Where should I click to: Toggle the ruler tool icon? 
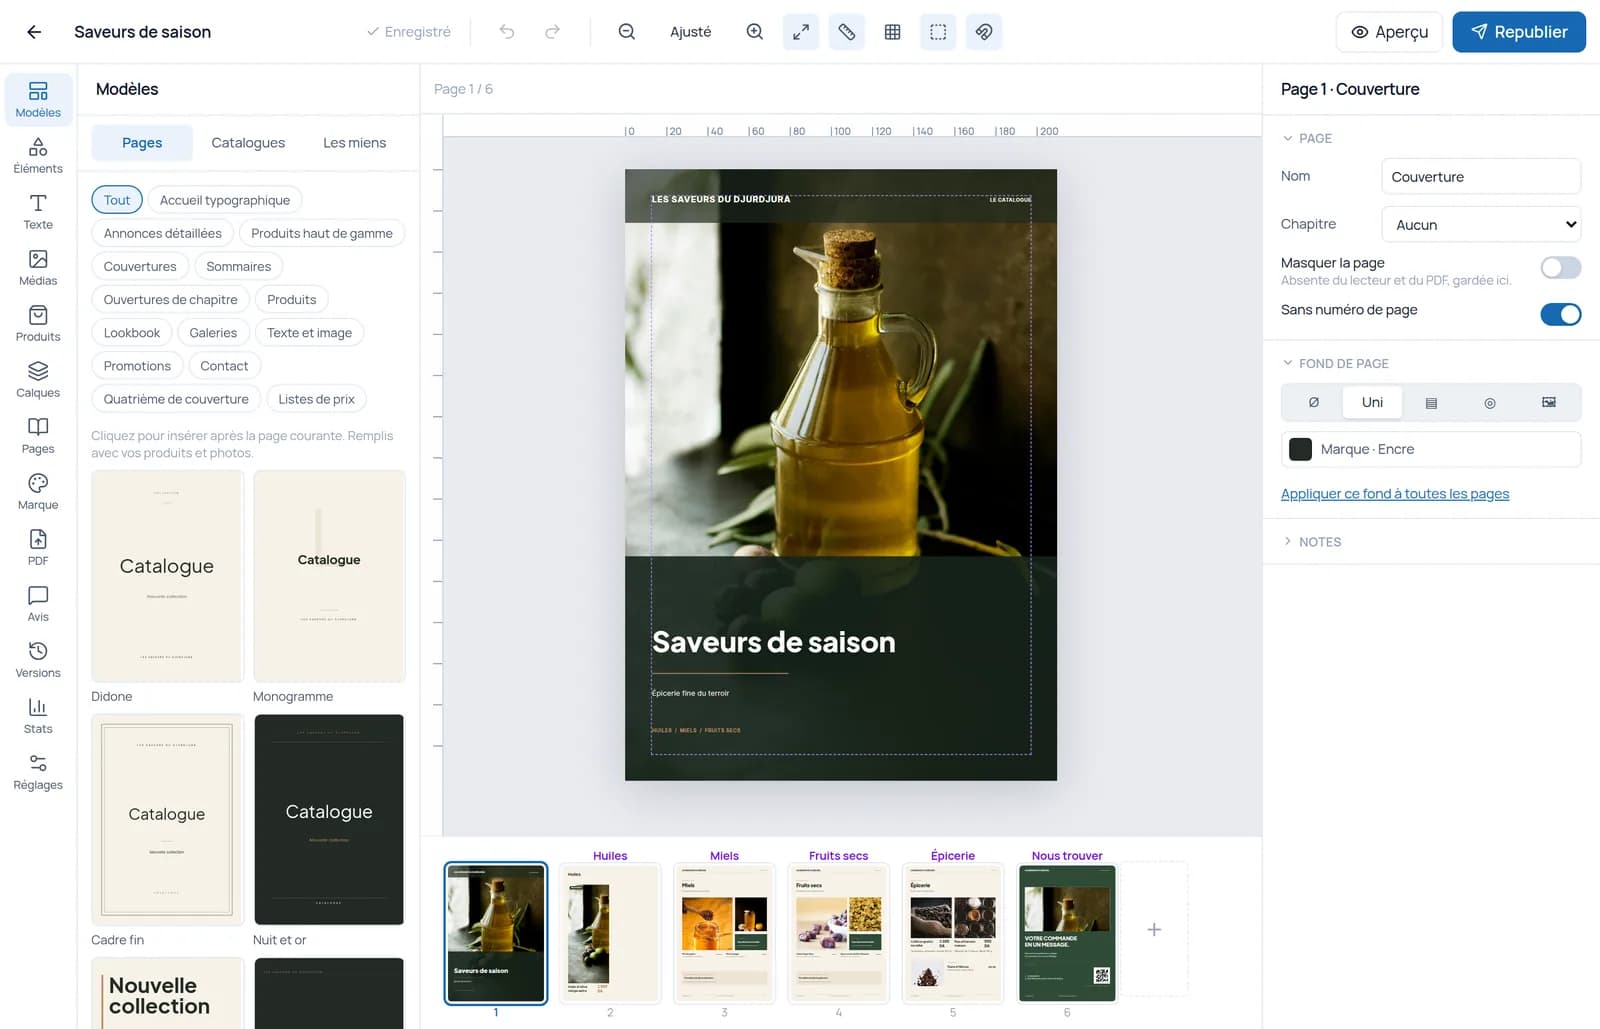[847, 32]
